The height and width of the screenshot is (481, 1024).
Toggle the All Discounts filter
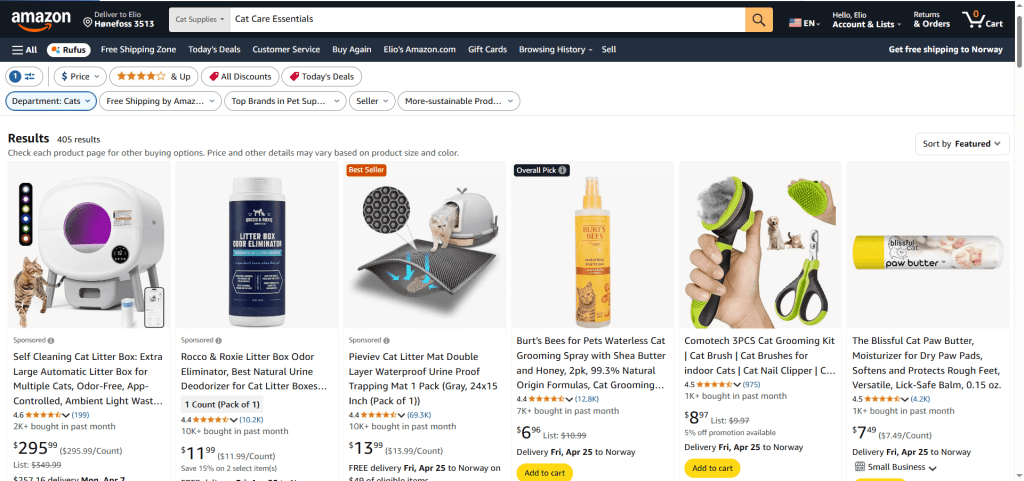pos(240,76)
